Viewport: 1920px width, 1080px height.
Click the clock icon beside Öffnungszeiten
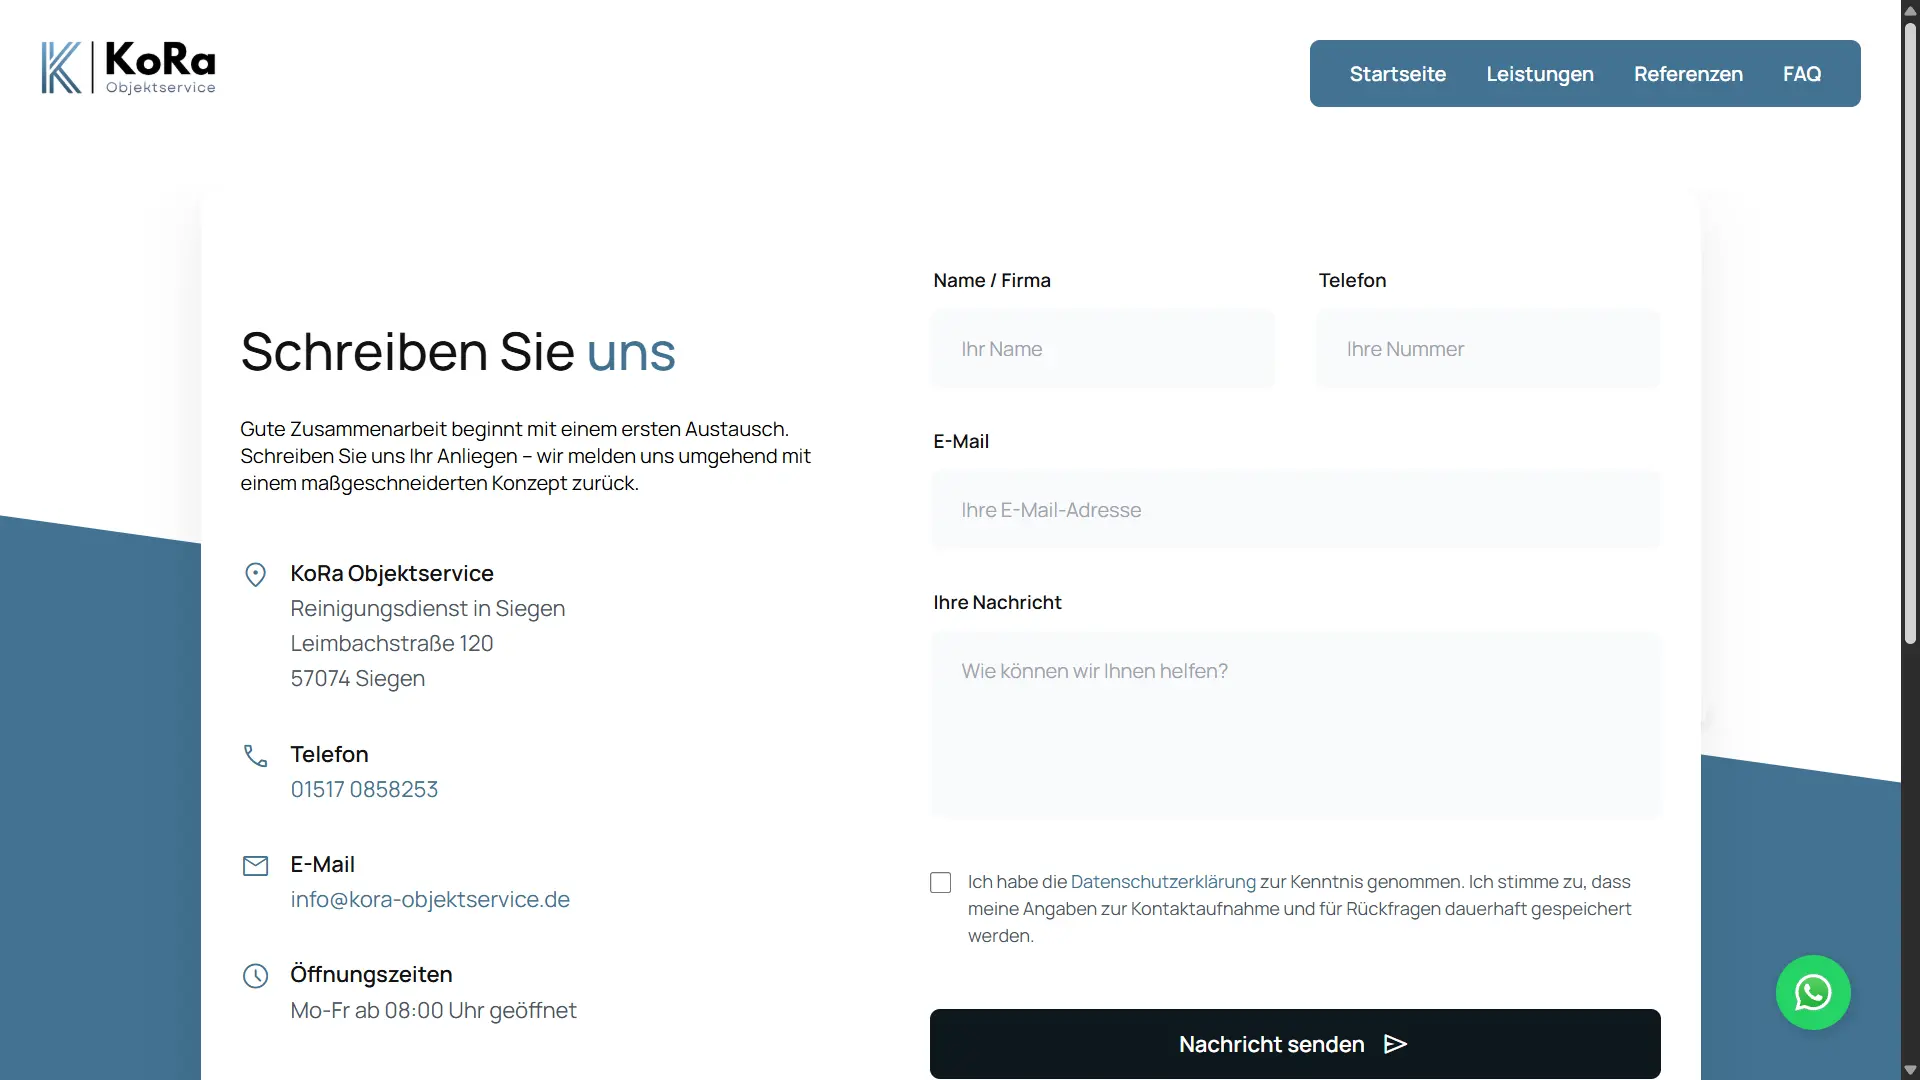256,976
